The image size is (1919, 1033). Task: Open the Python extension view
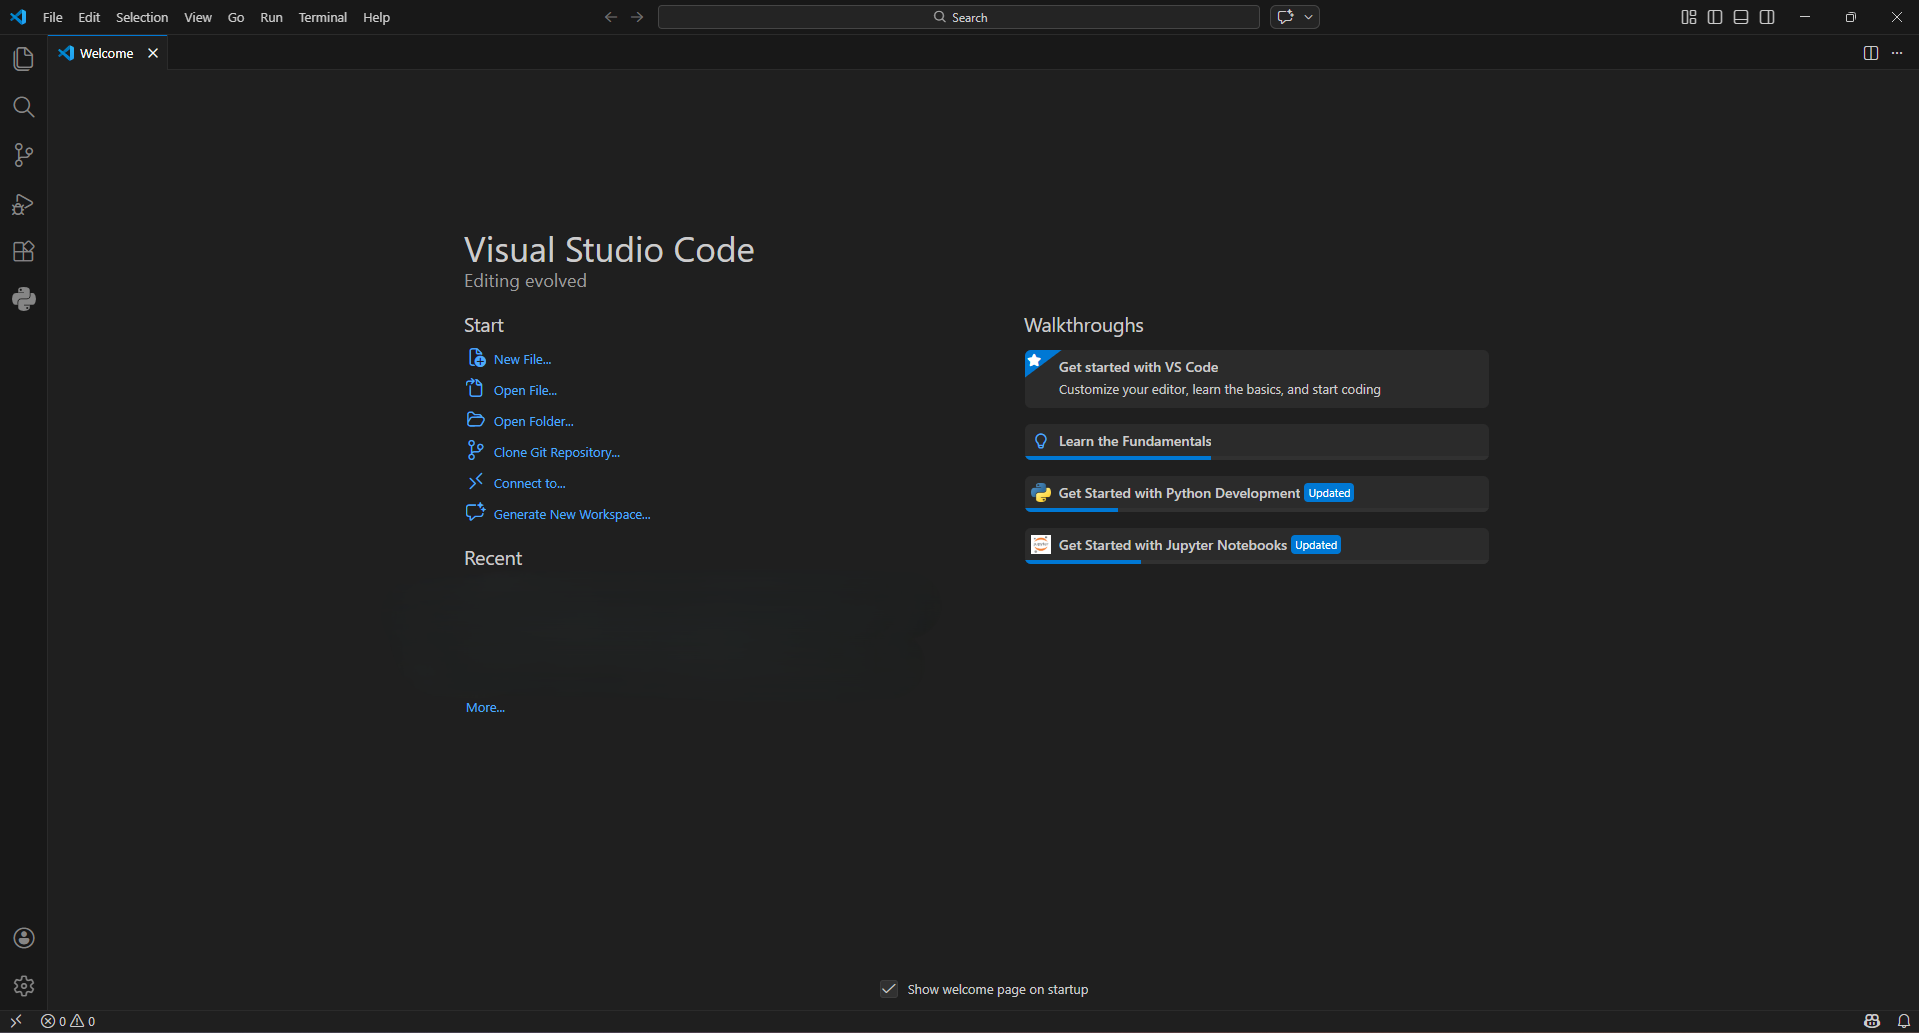point(24,299)
